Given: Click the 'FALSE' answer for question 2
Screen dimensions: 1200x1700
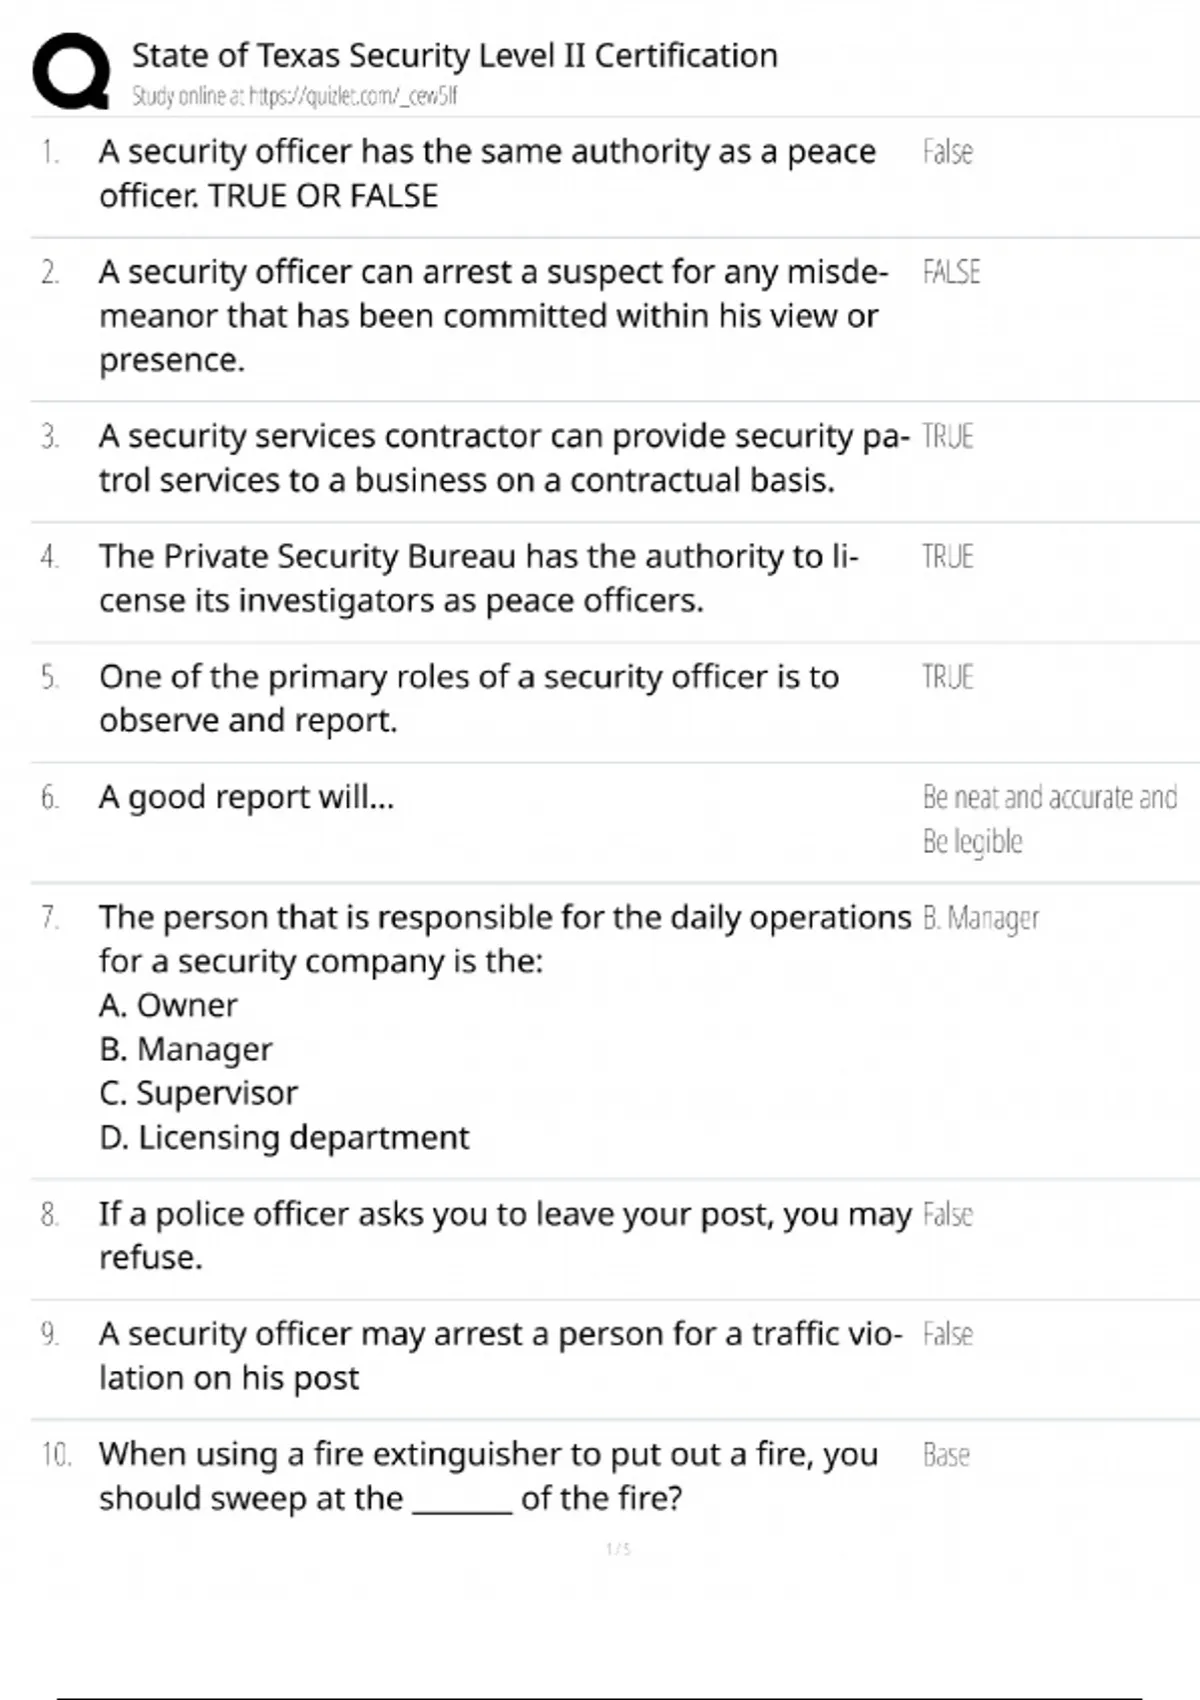Looking at the screenshot, I should coord(951,272).
